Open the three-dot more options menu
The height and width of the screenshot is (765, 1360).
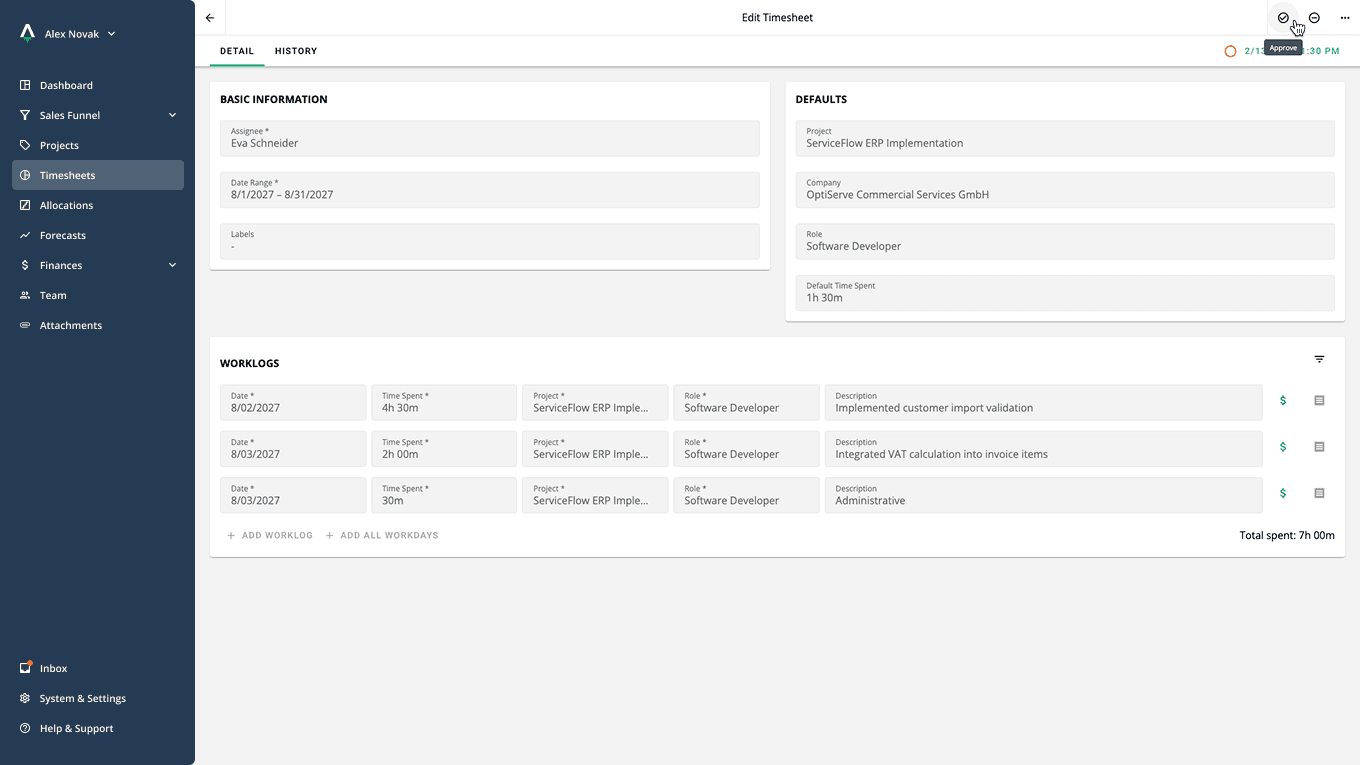coord(1345,18)
